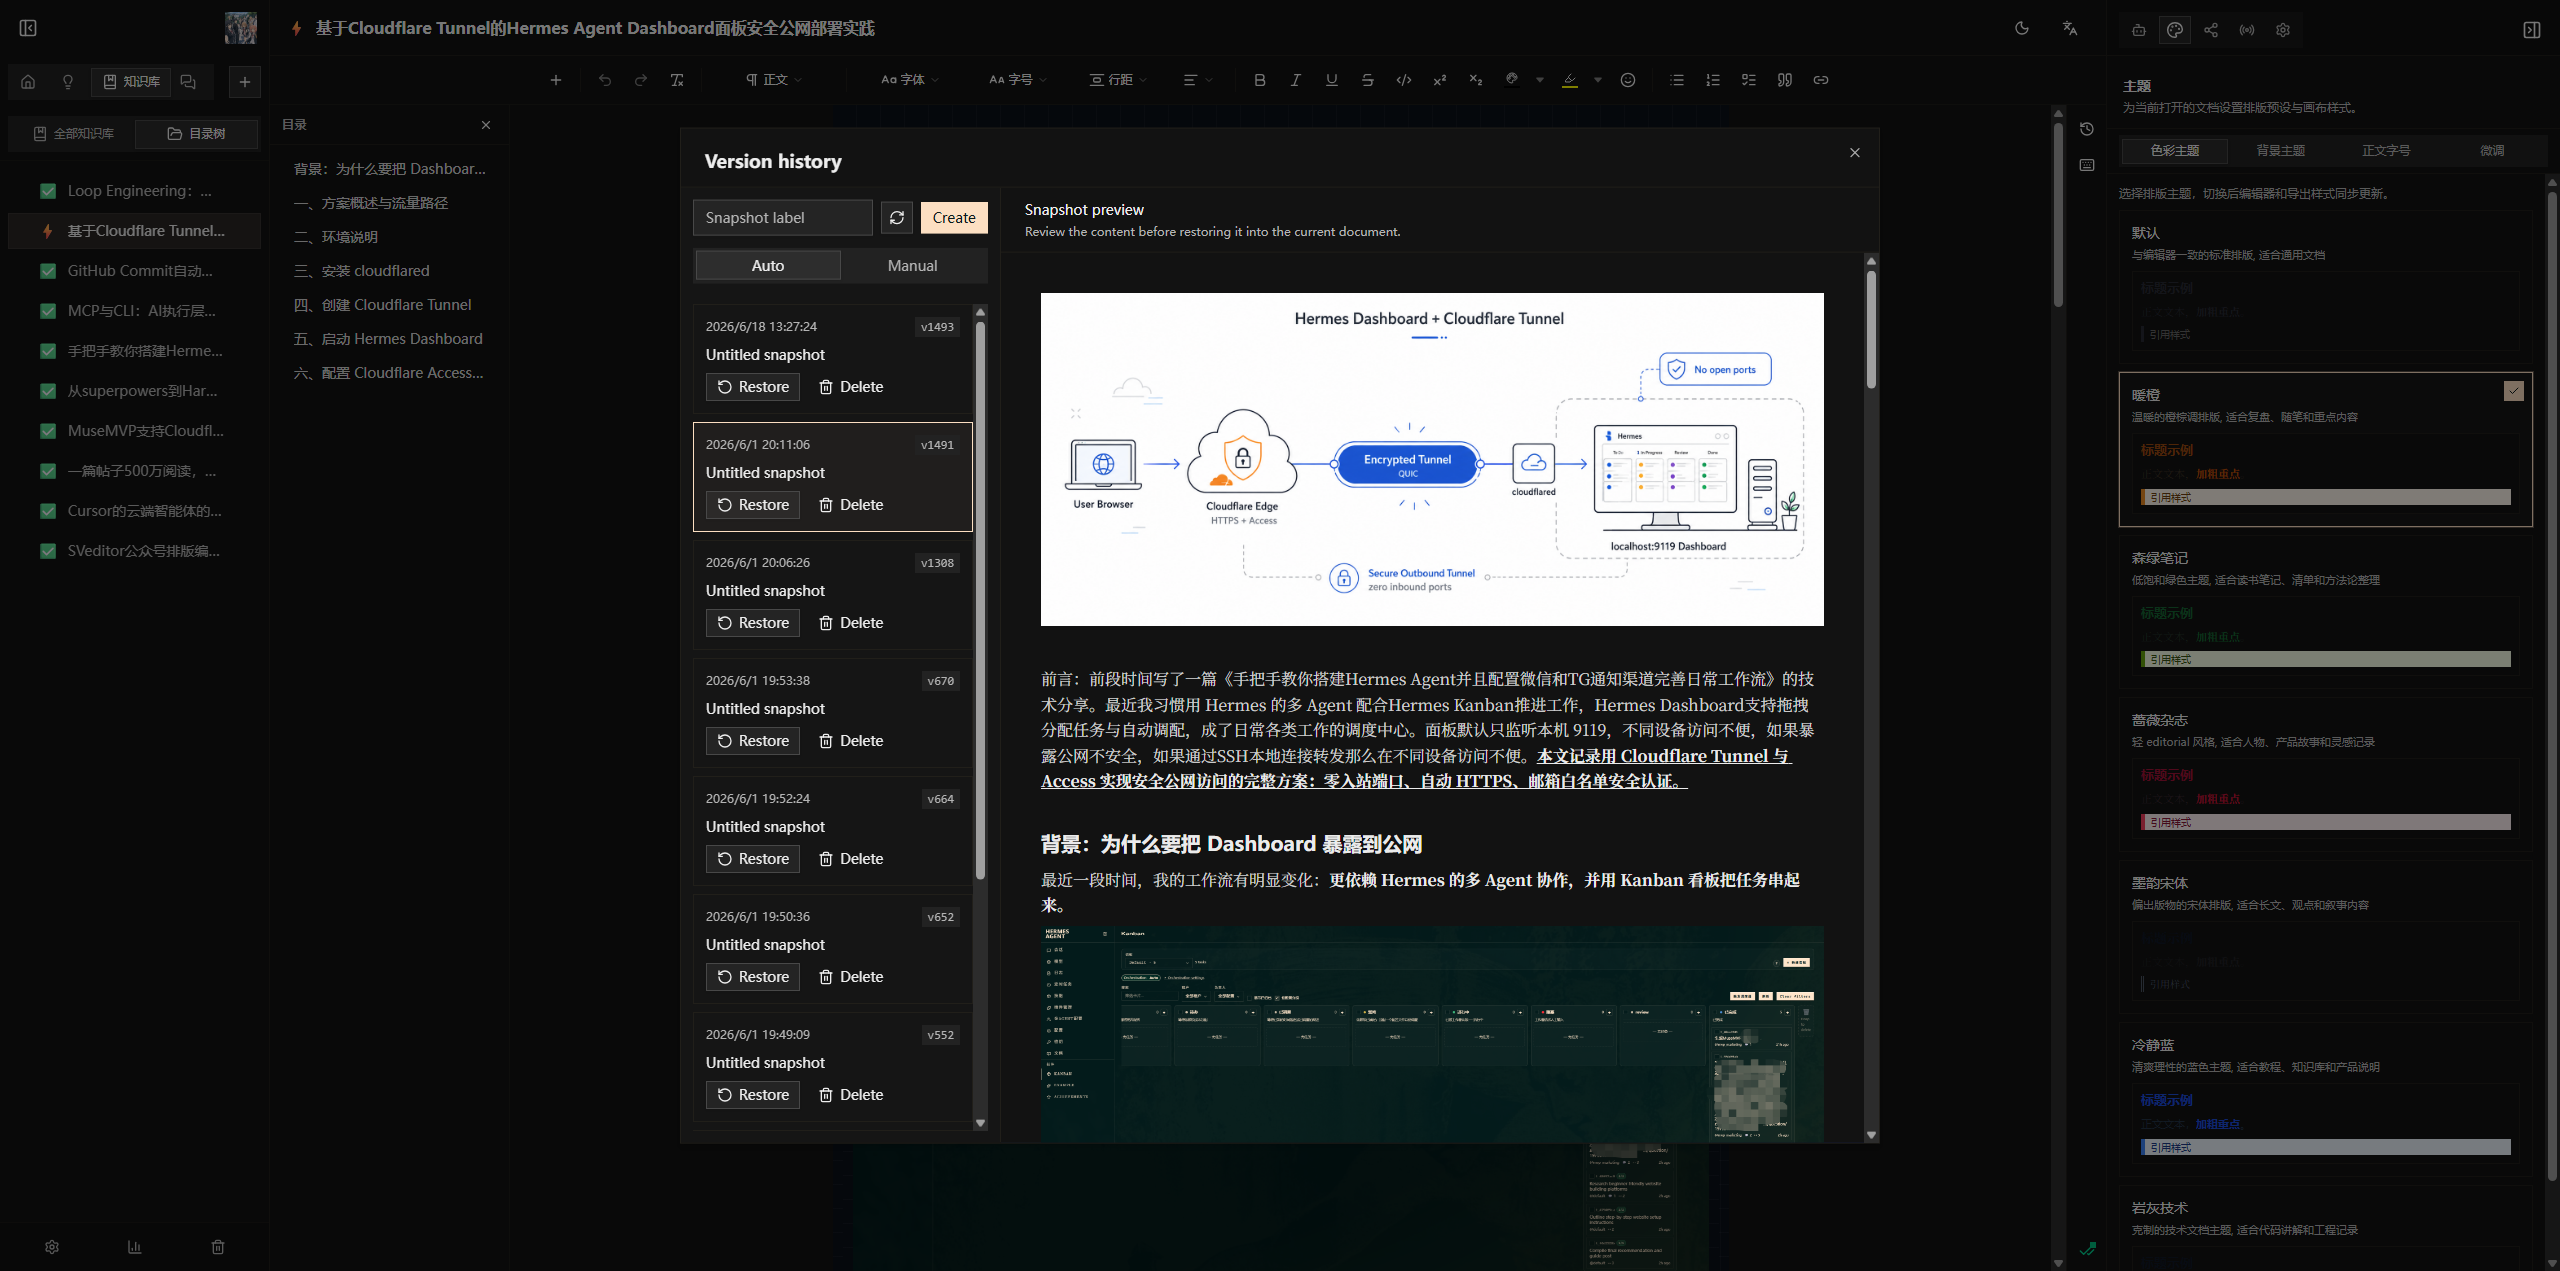Insert inline code format
2560x1271 pixels.
click(x=1404, y=80)
